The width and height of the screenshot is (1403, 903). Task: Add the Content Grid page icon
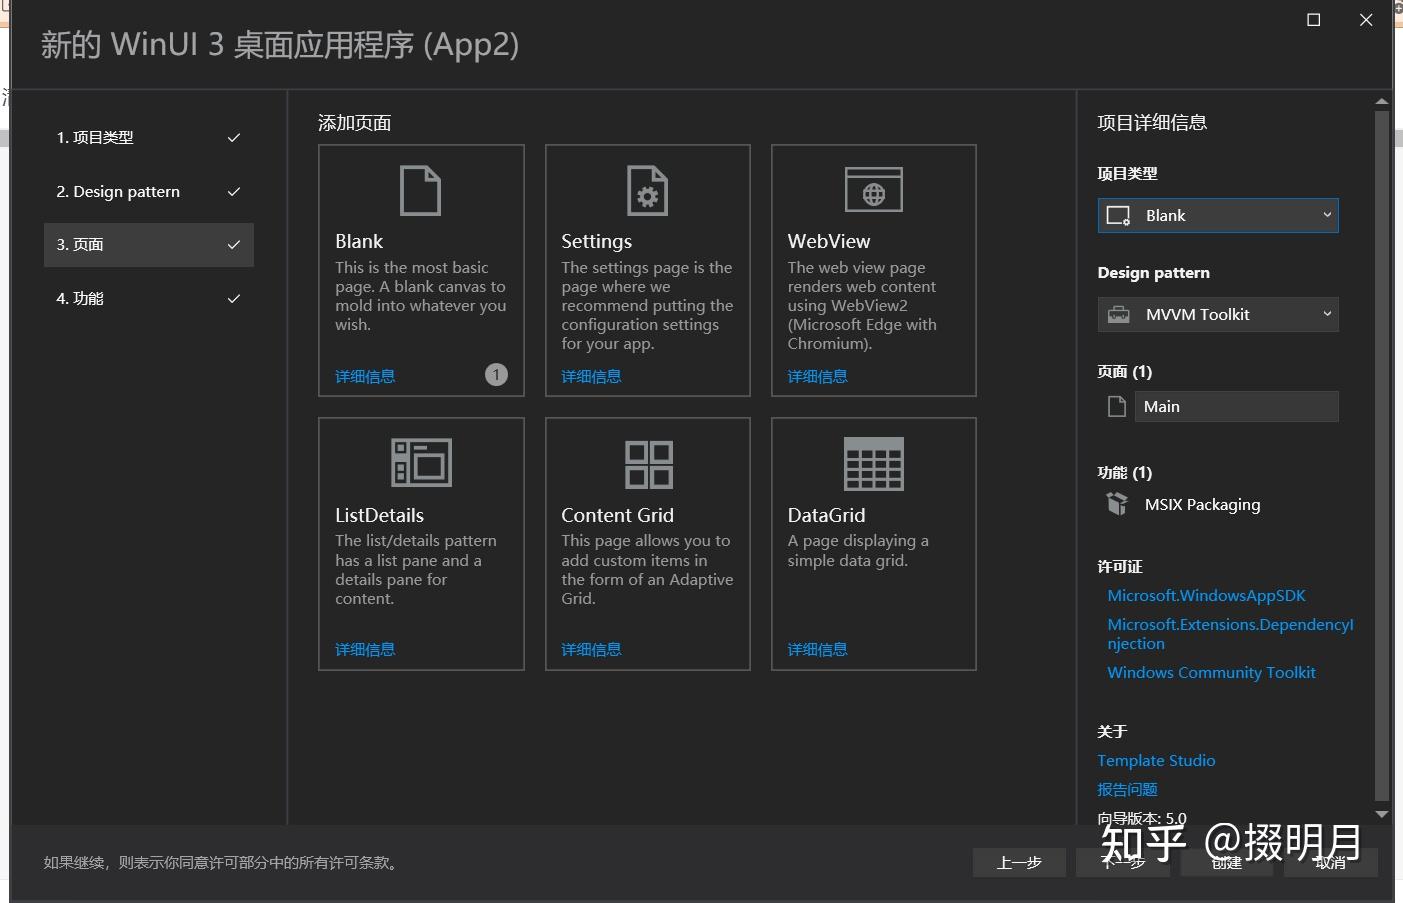(x=648, y=464)
